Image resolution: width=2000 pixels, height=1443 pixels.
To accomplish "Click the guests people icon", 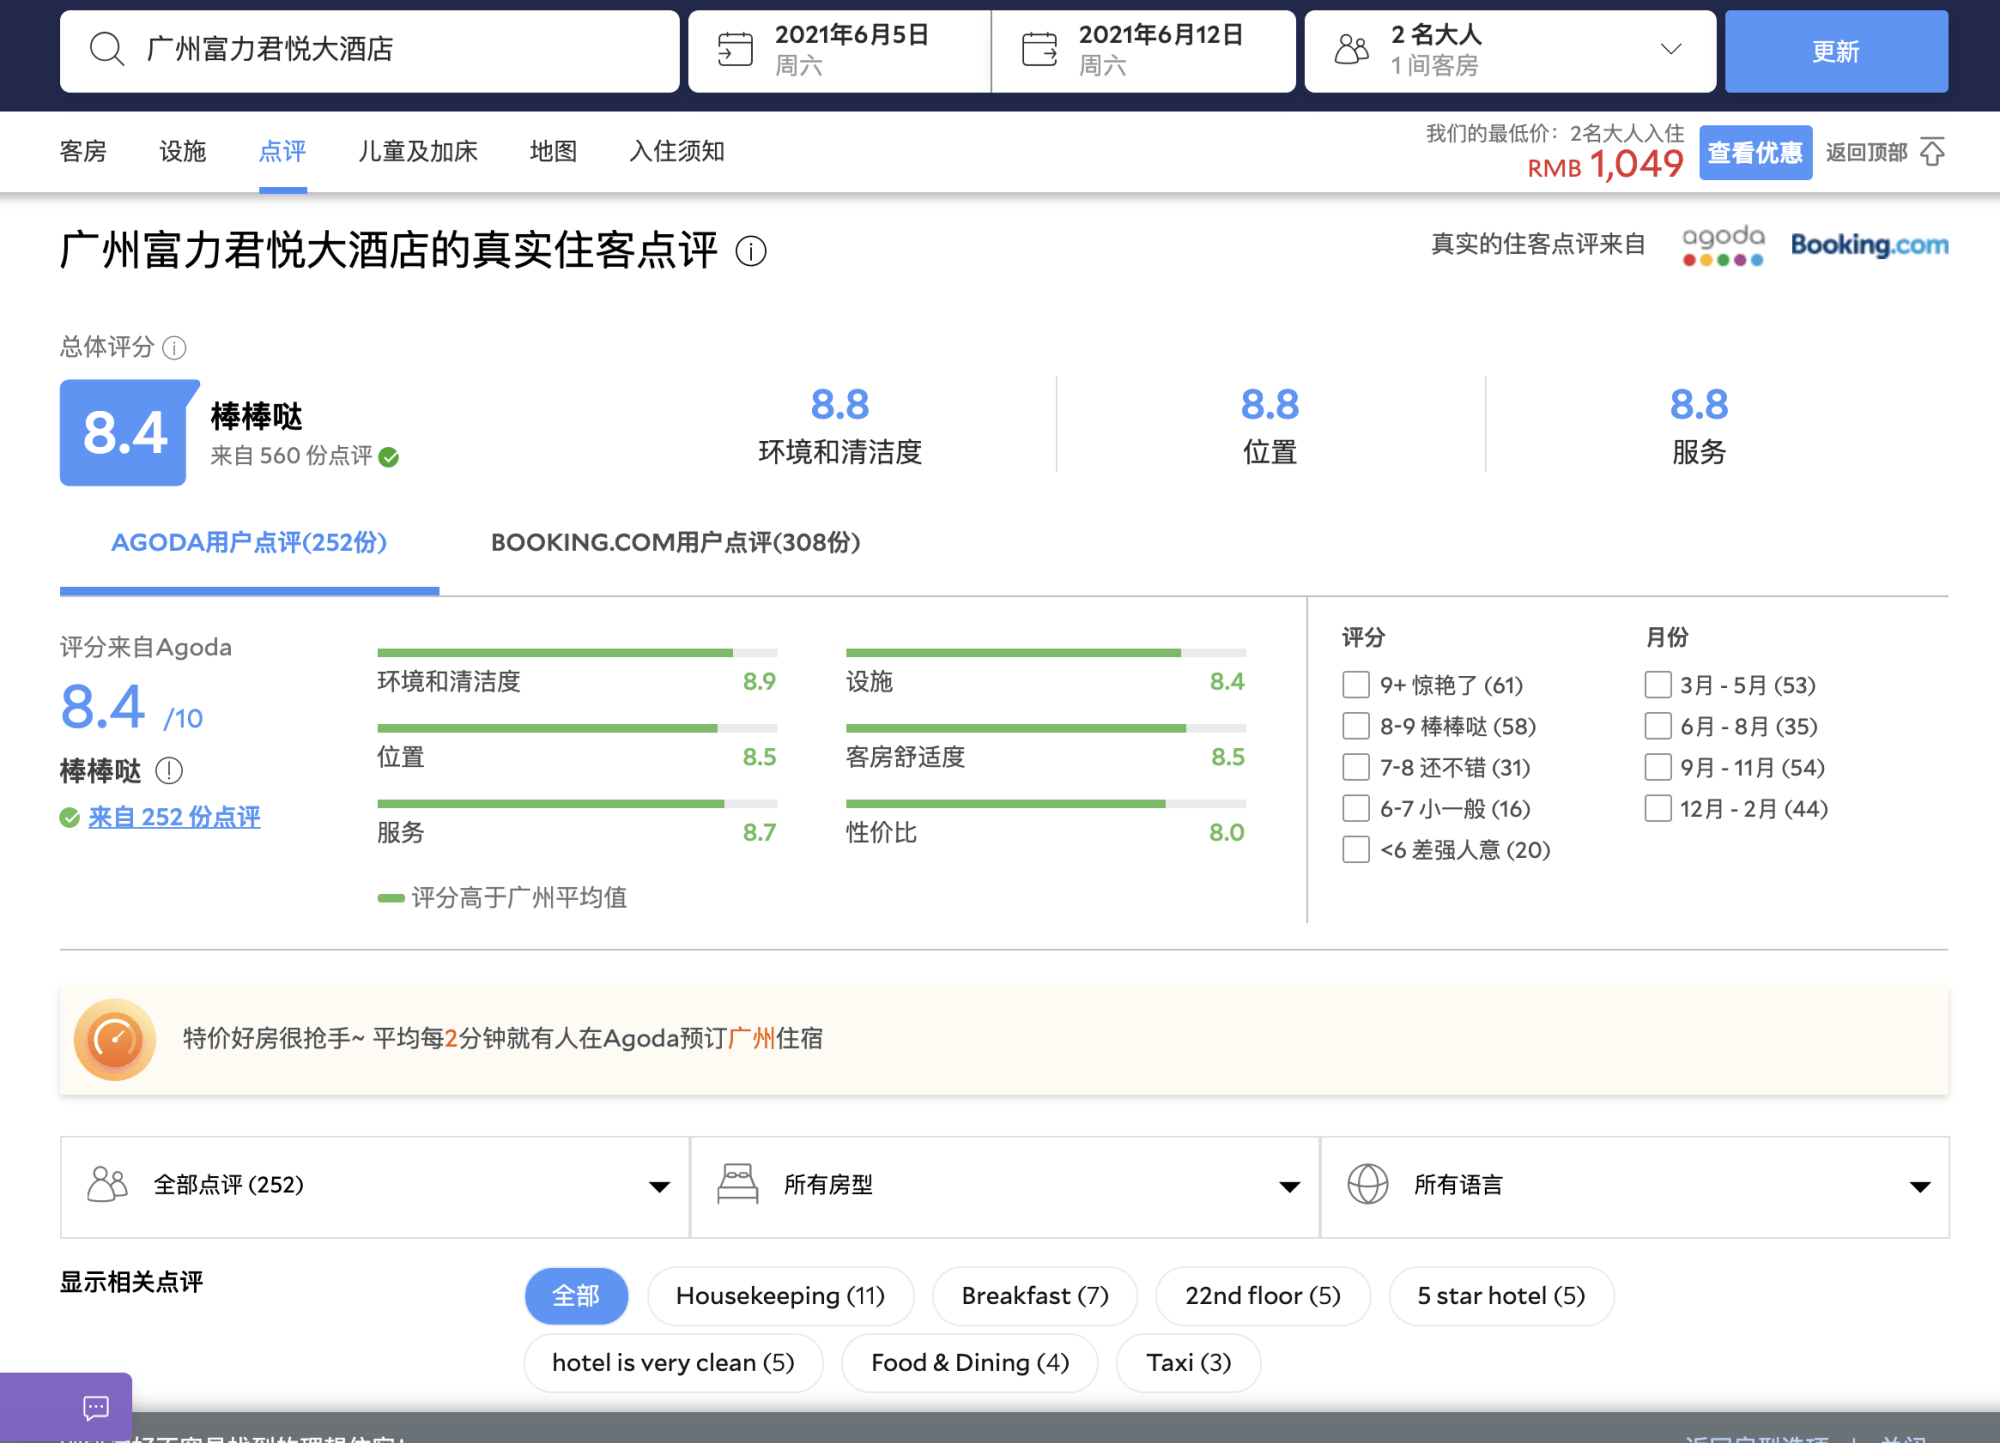I will [x=1352, y=48].
